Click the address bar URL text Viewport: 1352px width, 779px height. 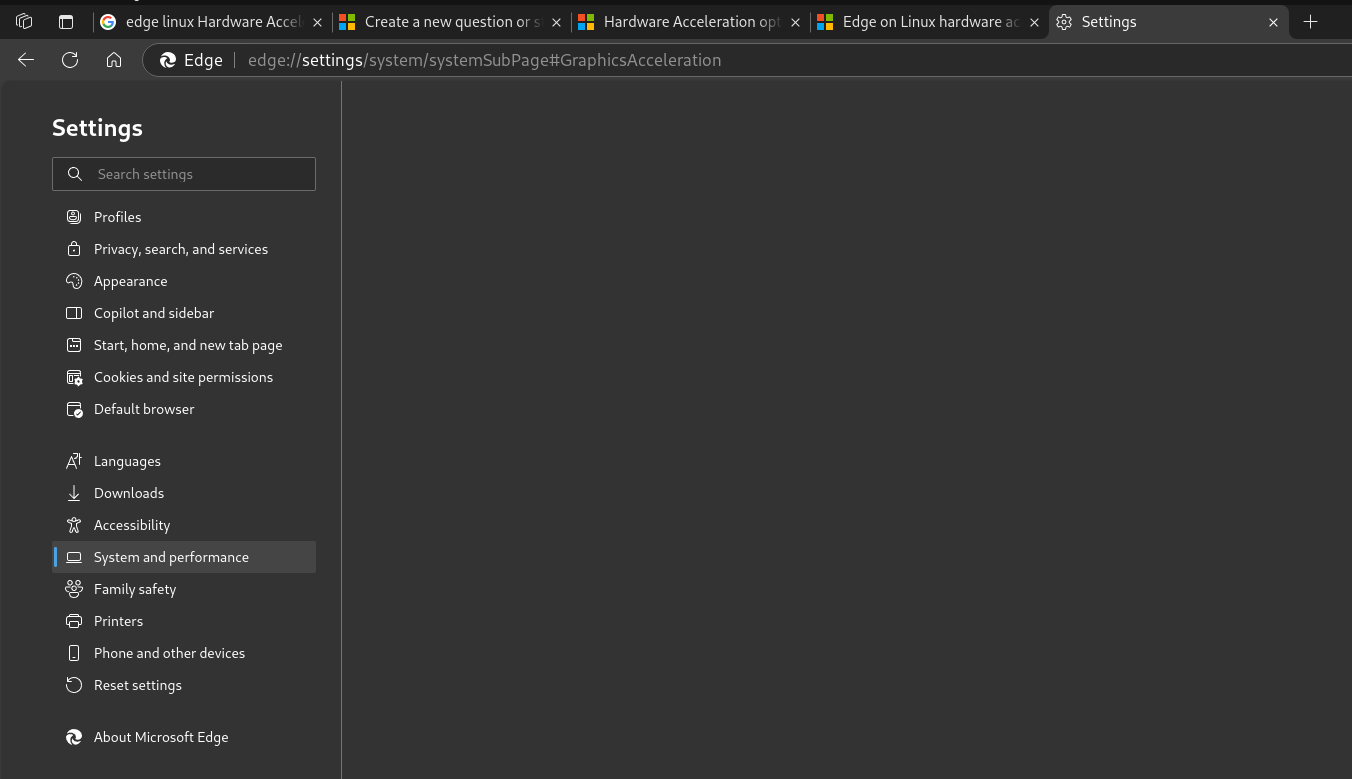[x=484, y=60]
